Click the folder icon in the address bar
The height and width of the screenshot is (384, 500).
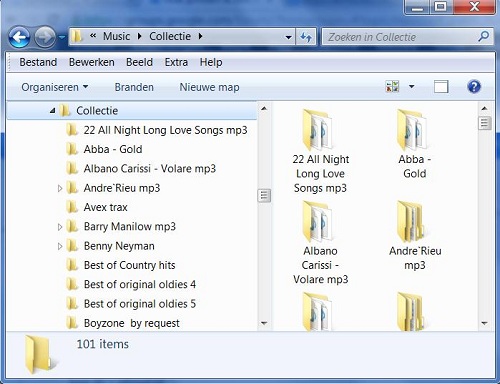[x=77, y=36]
